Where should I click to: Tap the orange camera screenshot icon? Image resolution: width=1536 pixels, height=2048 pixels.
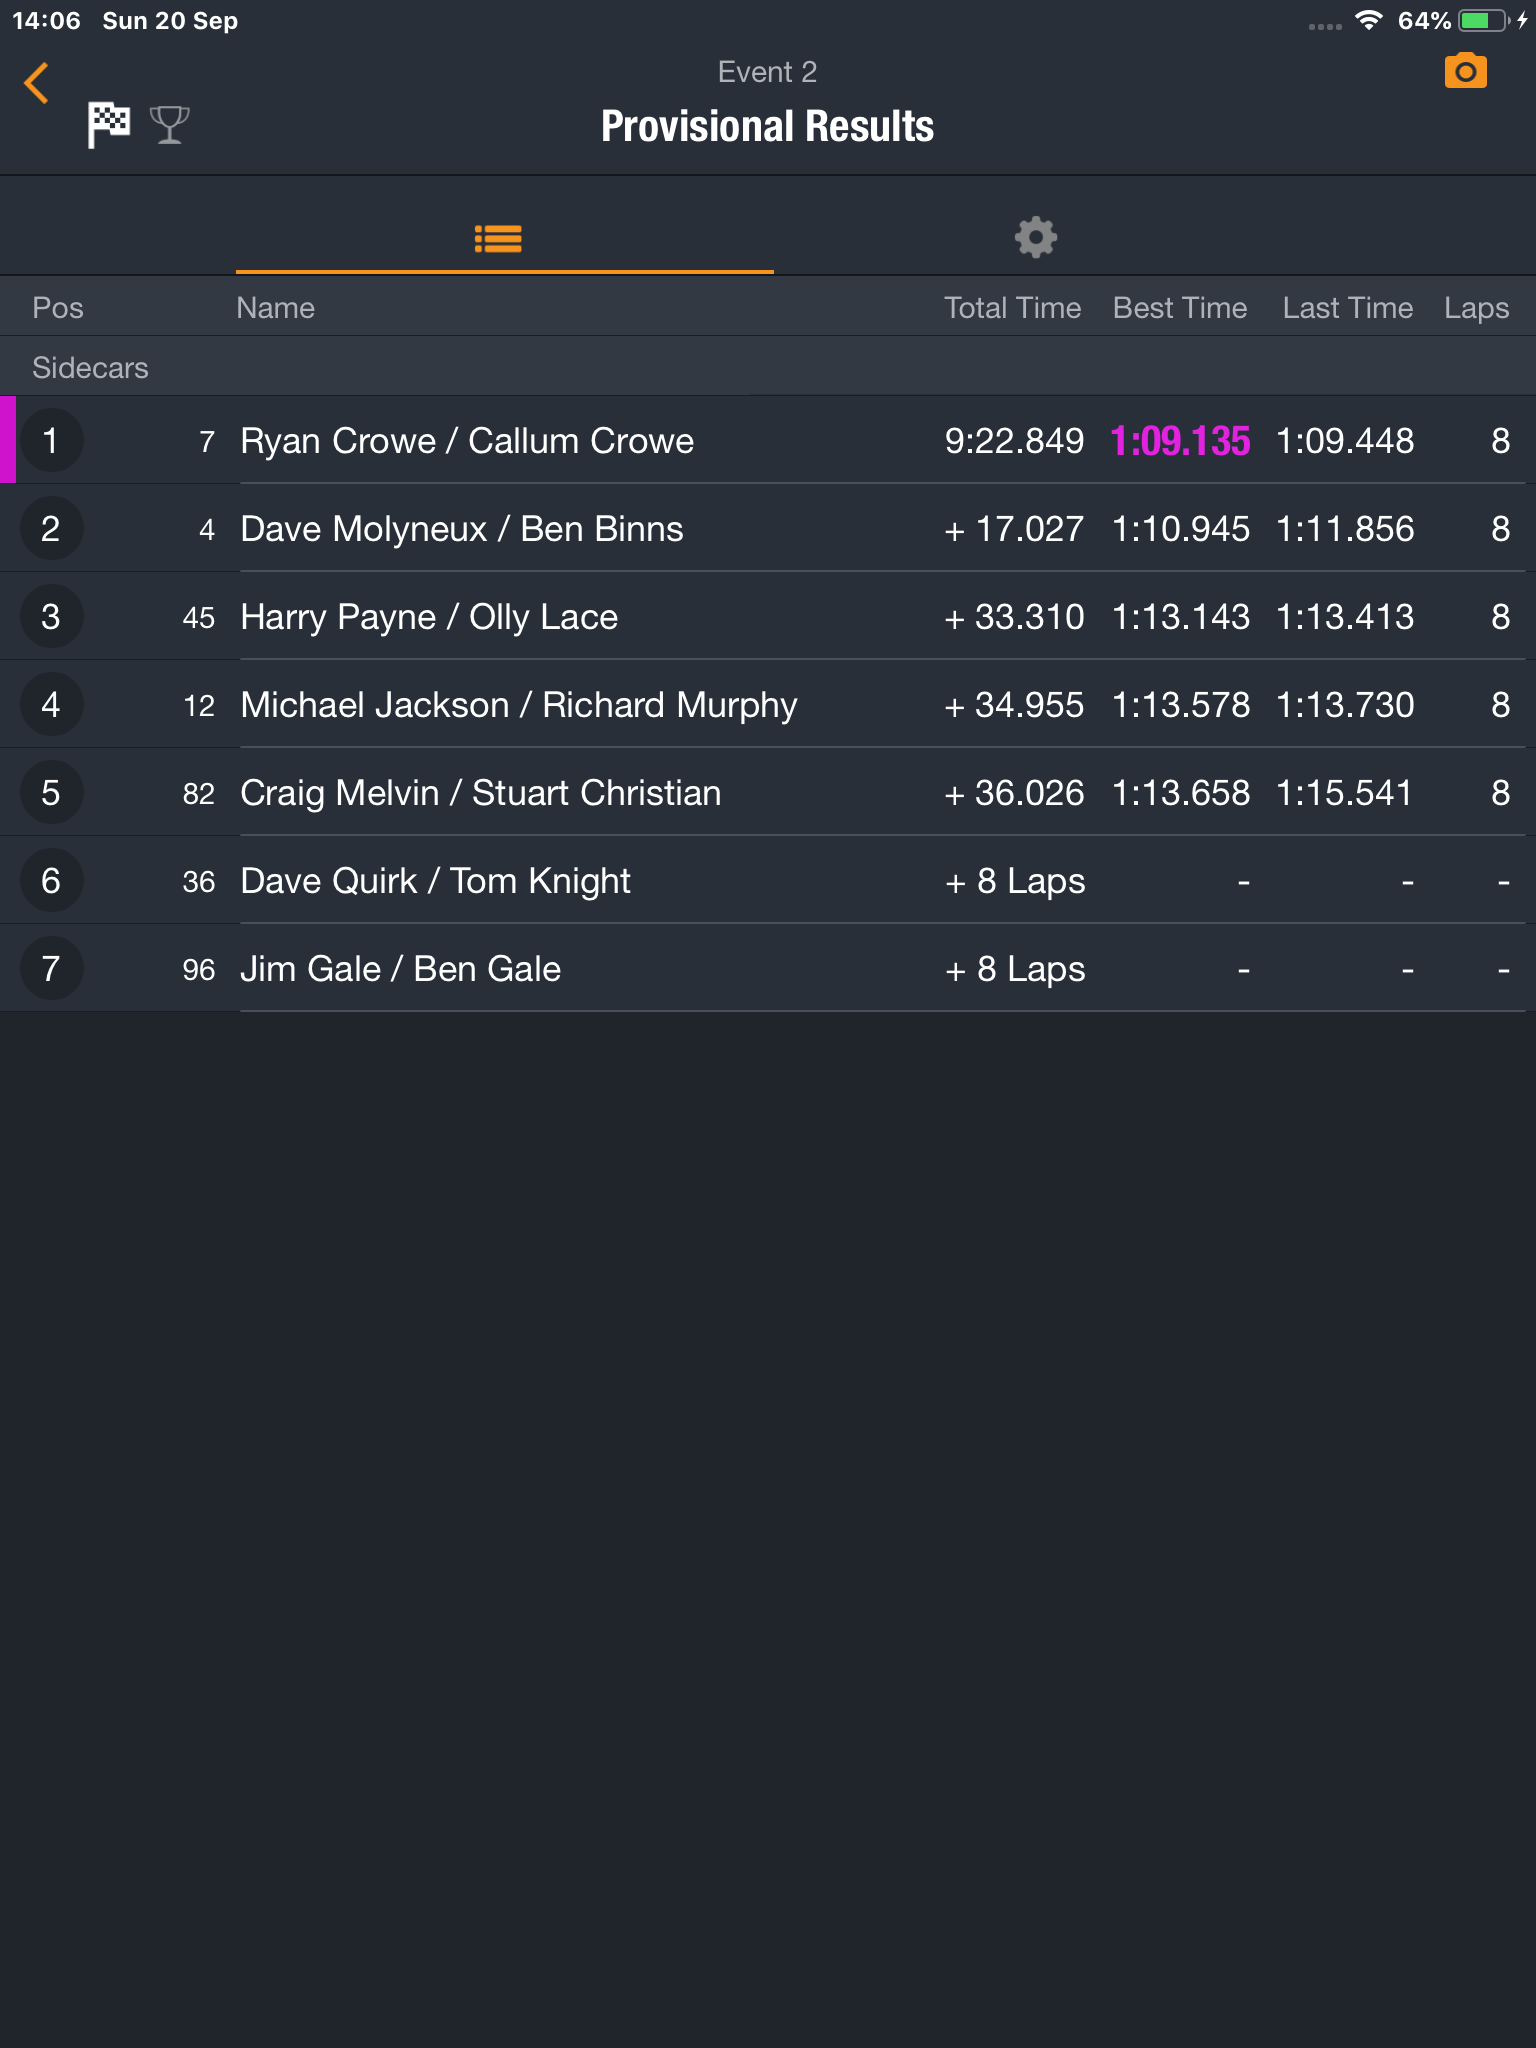1465,72
